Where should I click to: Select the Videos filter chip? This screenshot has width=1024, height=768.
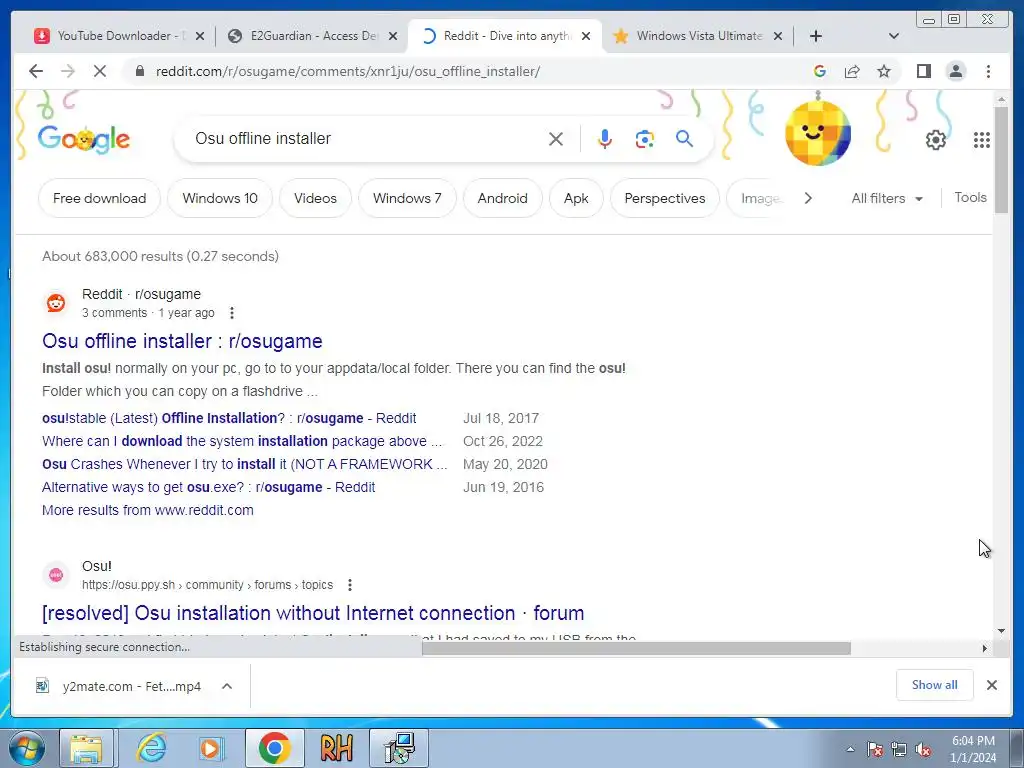(x=315, y=198)
